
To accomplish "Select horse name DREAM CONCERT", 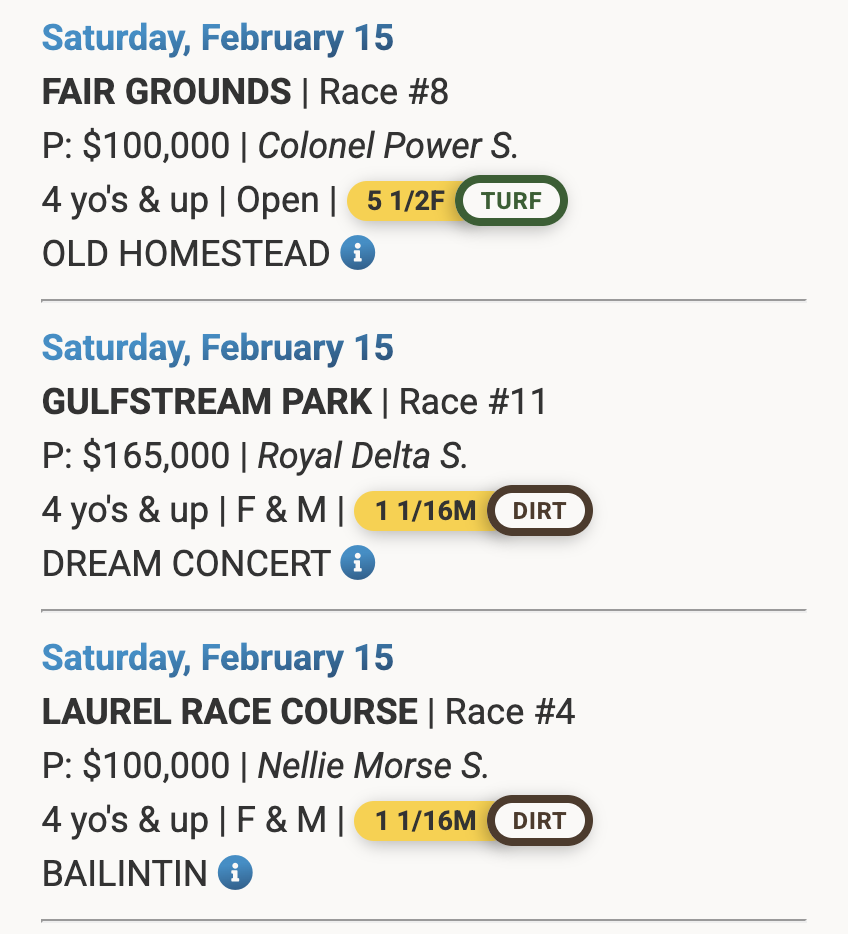I will [185, 564].
